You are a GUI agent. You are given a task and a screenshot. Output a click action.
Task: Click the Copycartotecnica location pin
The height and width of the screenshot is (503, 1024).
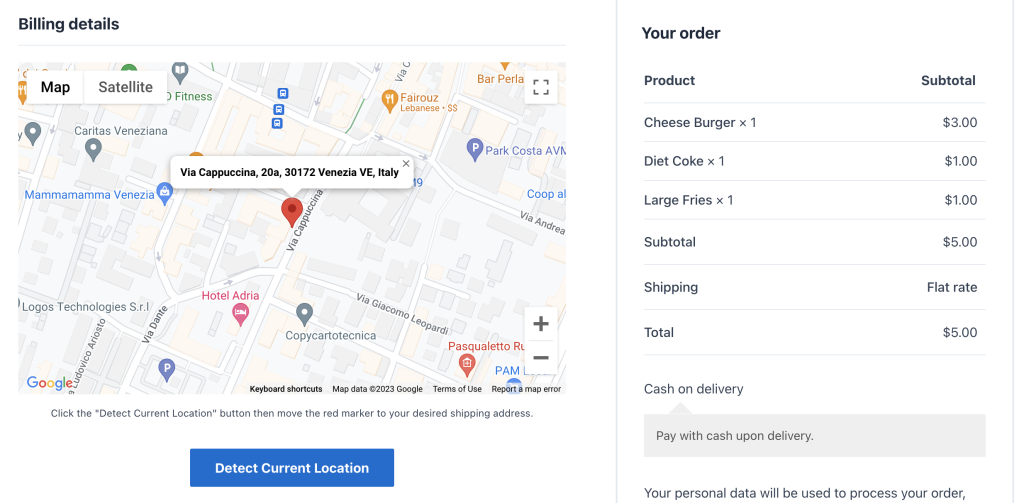click(x=304, y=315)
